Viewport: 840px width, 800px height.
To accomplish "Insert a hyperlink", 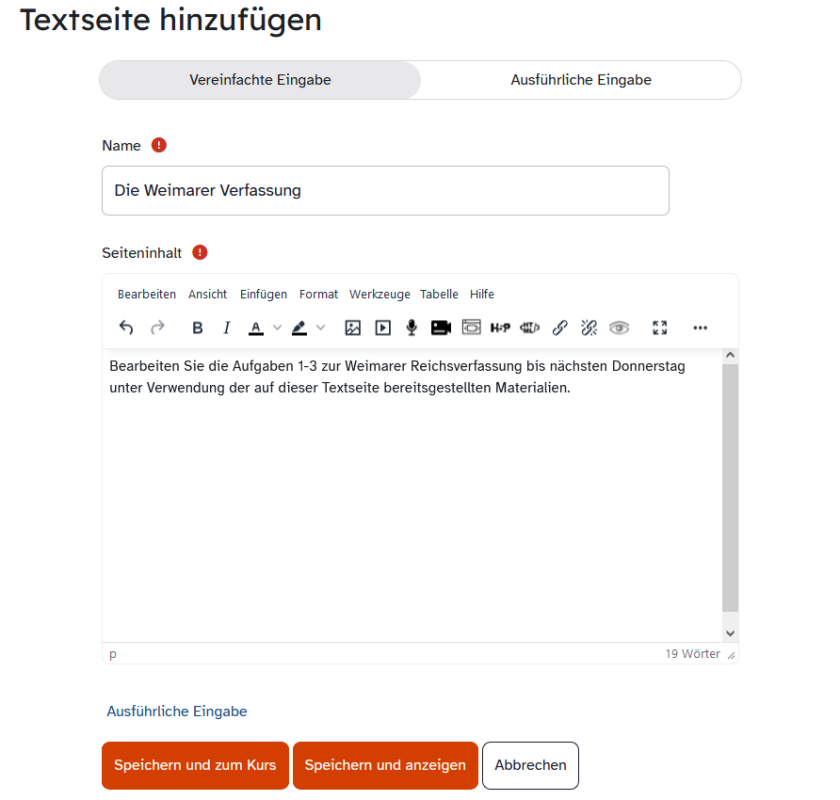I will (x=560, y=327).
